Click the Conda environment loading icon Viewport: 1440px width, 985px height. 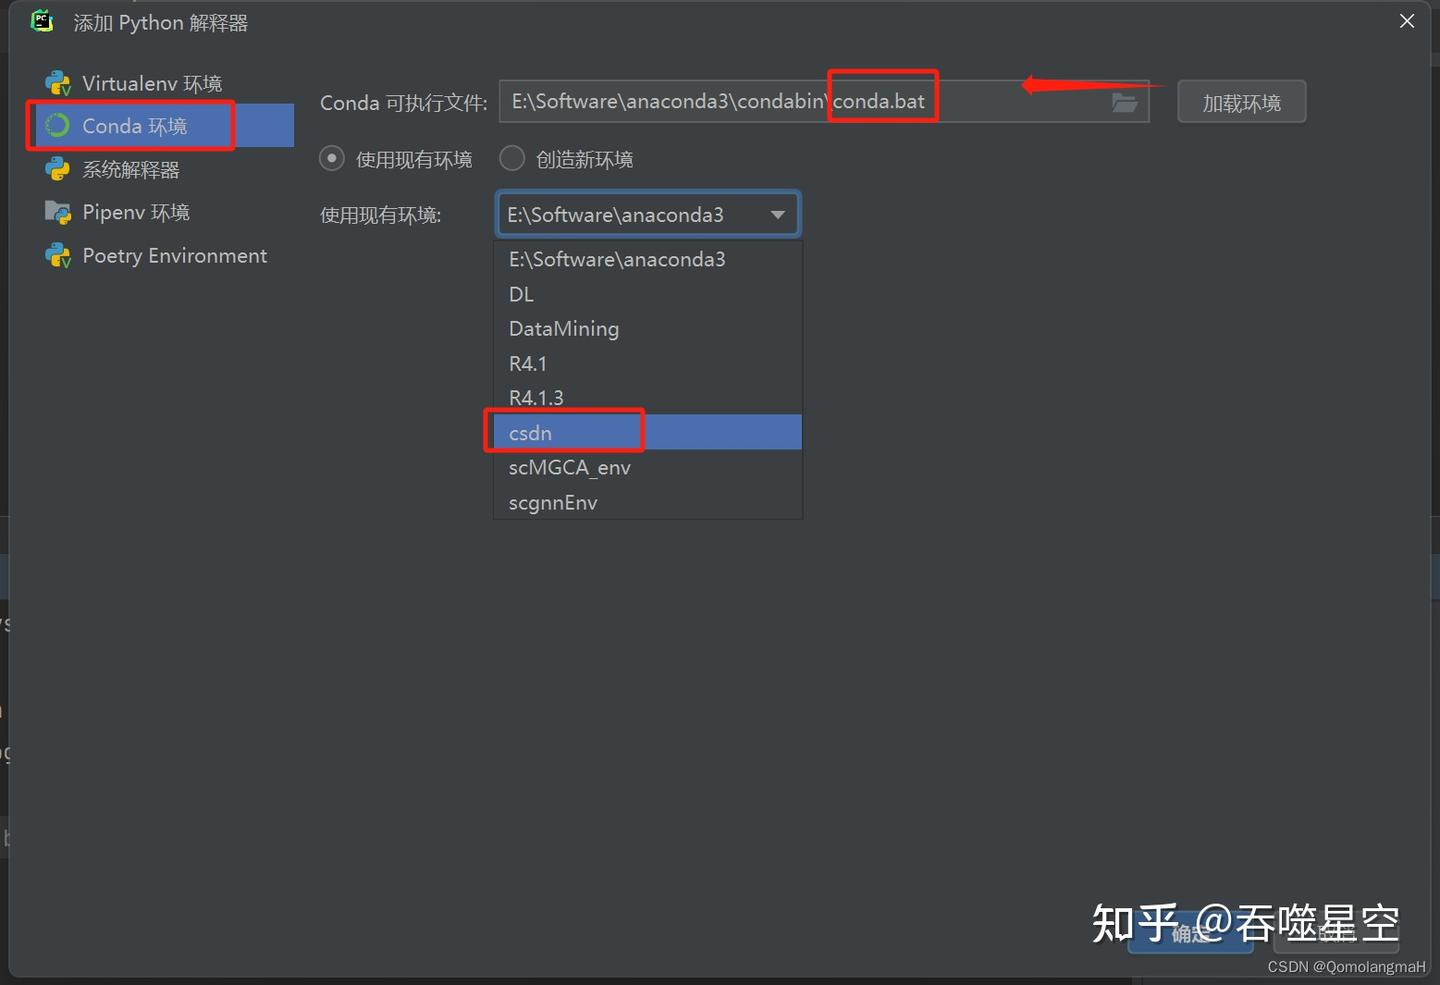click(56, 125)
